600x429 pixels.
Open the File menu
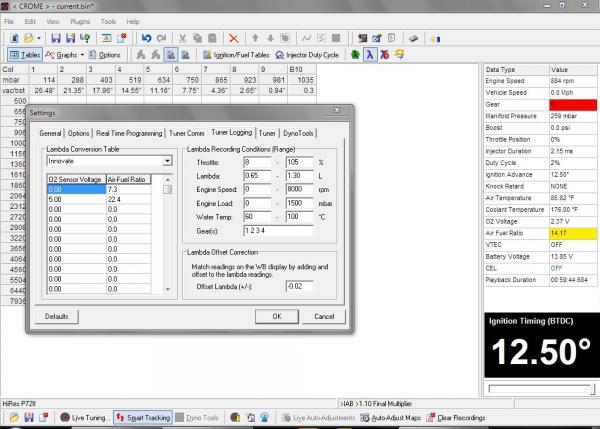9,22
